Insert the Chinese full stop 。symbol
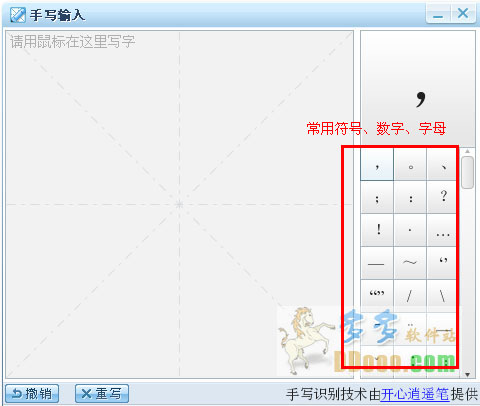Image resolution: width=480 pixels, height=406 pixels. 410,165
